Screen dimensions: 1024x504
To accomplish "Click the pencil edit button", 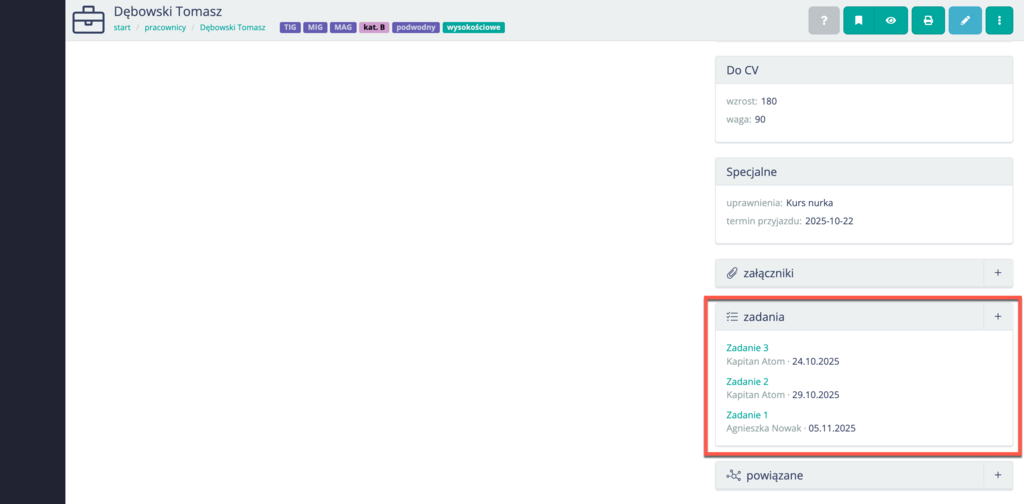I will coord(965,20).
